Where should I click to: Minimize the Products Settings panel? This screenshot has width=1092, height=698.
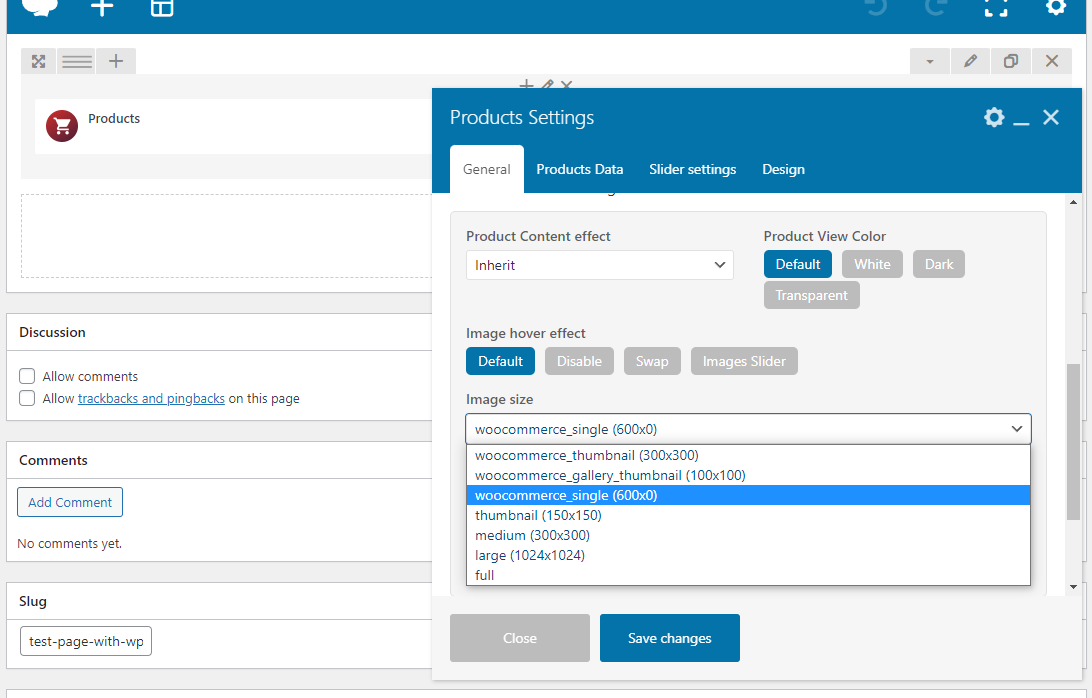pos(1021,123)
